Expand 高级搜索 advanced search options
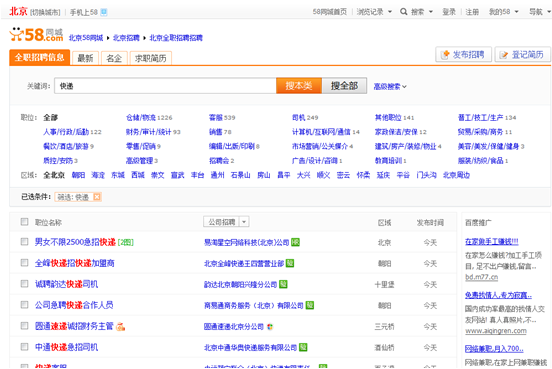Screen dimensions: 552x369 click(x=390, y=86)
